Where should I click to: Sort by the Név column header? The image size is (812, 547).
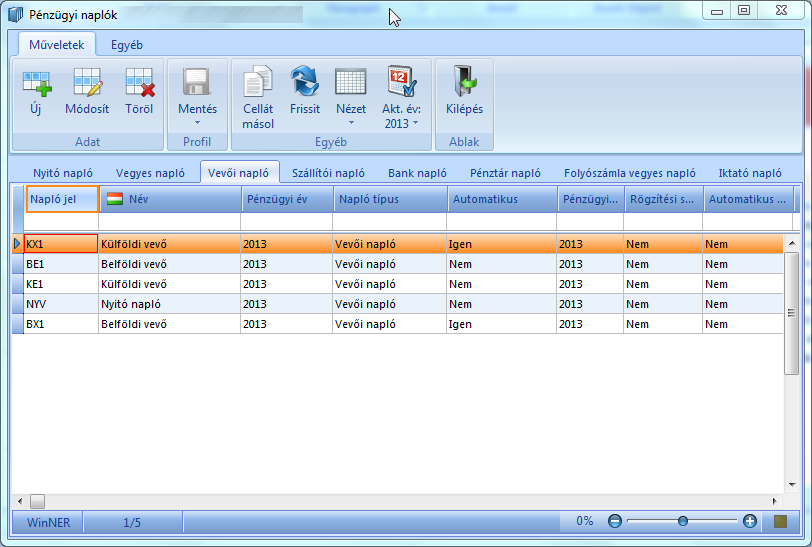170,199
